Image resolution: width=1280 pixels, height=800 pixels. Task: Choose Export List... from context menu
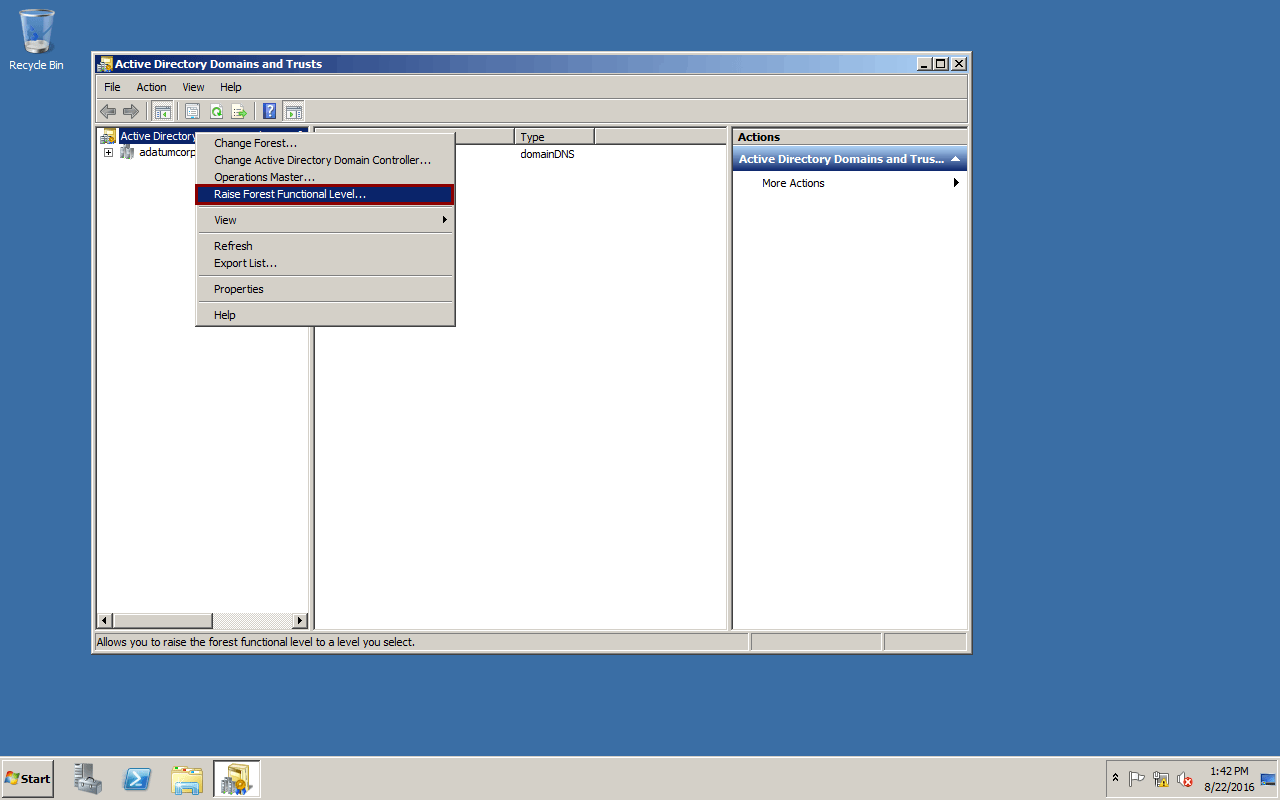[x=325, y=263]
